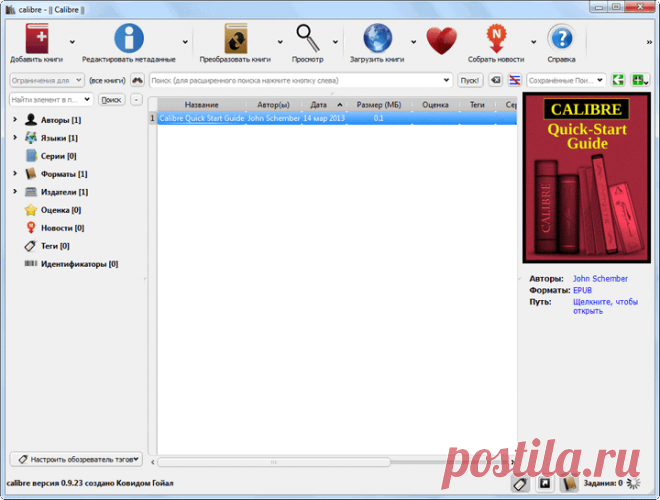
Task: Click the collapse all minus button
Action: (x=136, y=100)
